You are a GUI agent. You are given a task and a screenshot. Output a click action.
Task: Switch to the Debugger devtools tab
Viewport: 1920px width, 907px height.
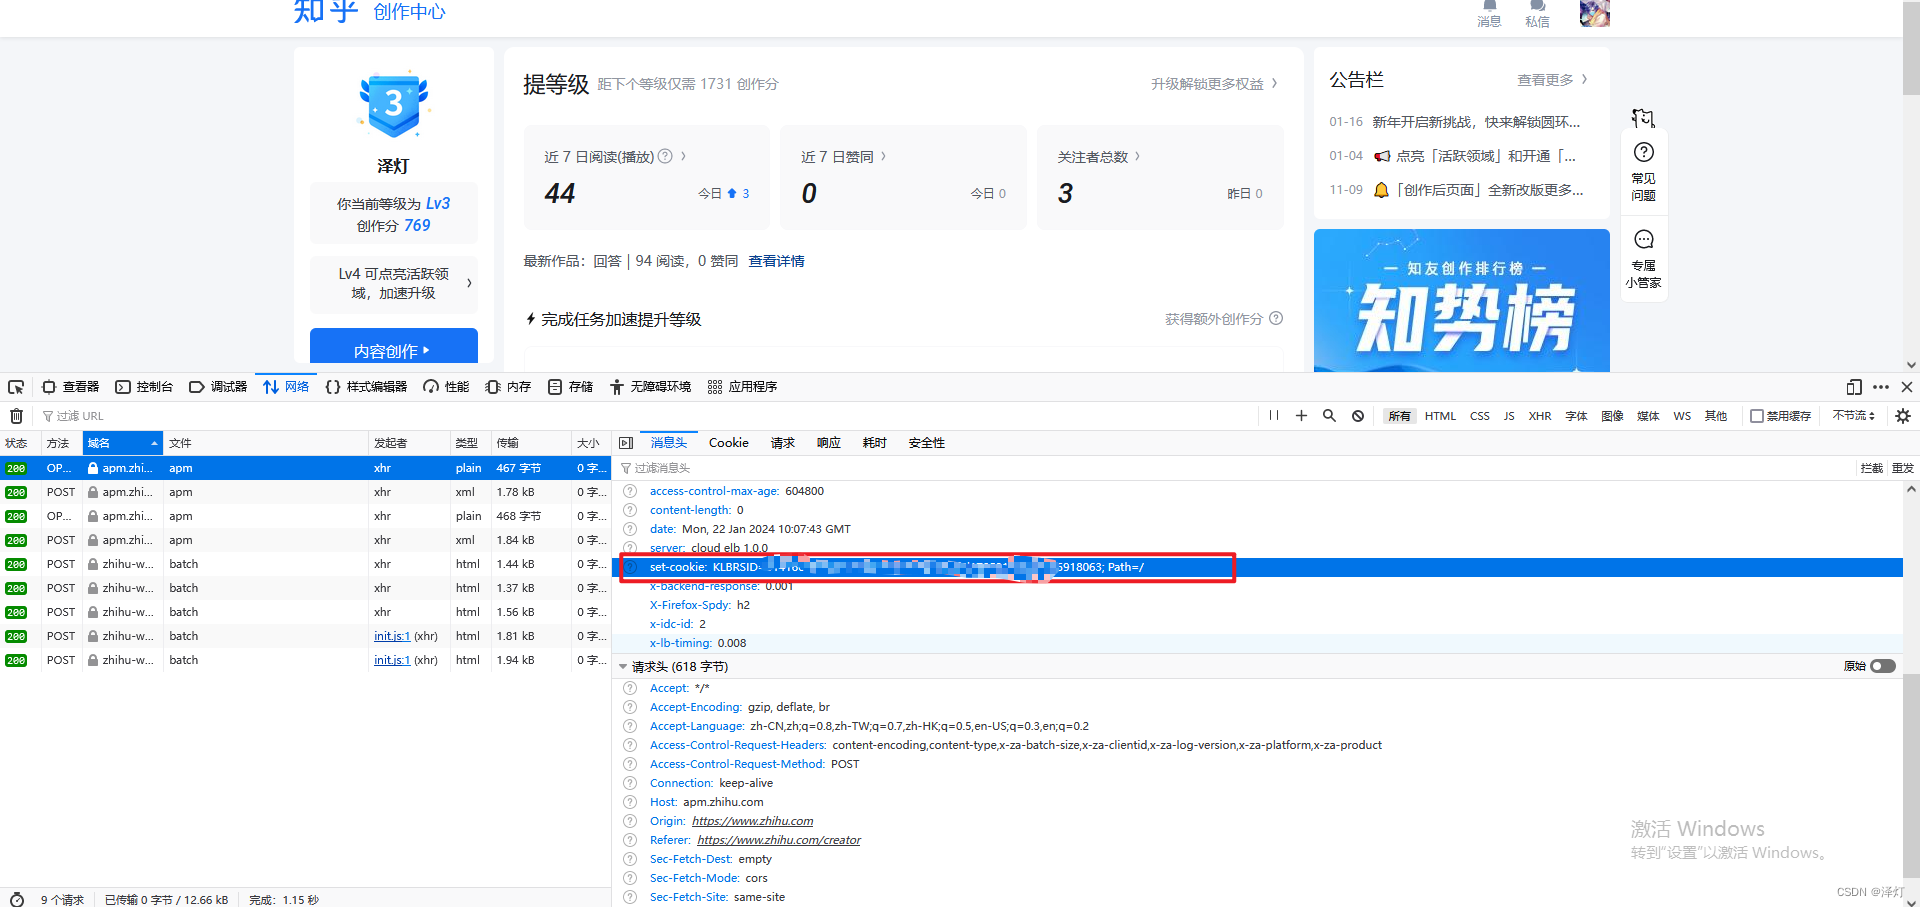click(x=218, y=387)
